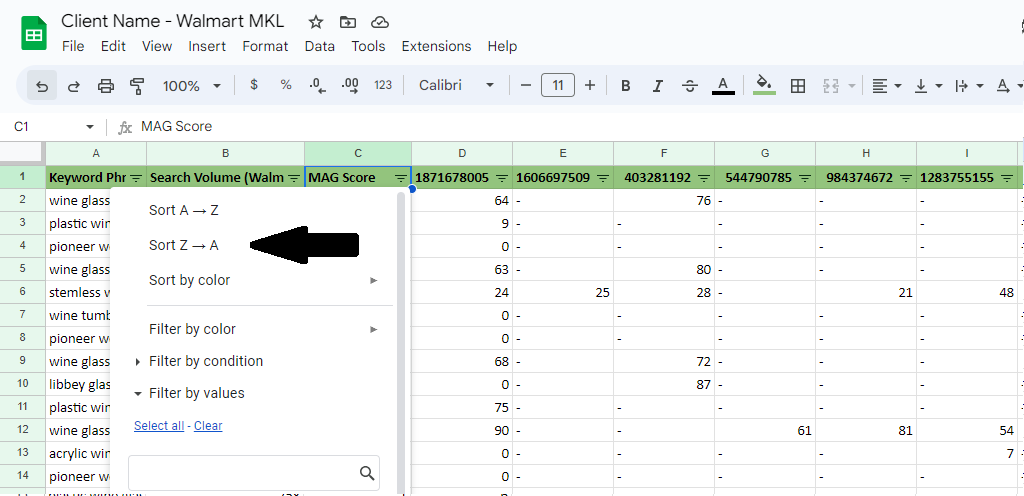This screenshot has height=496, width=1024.
Task: Select row 6 header
Action: (22, 292)
